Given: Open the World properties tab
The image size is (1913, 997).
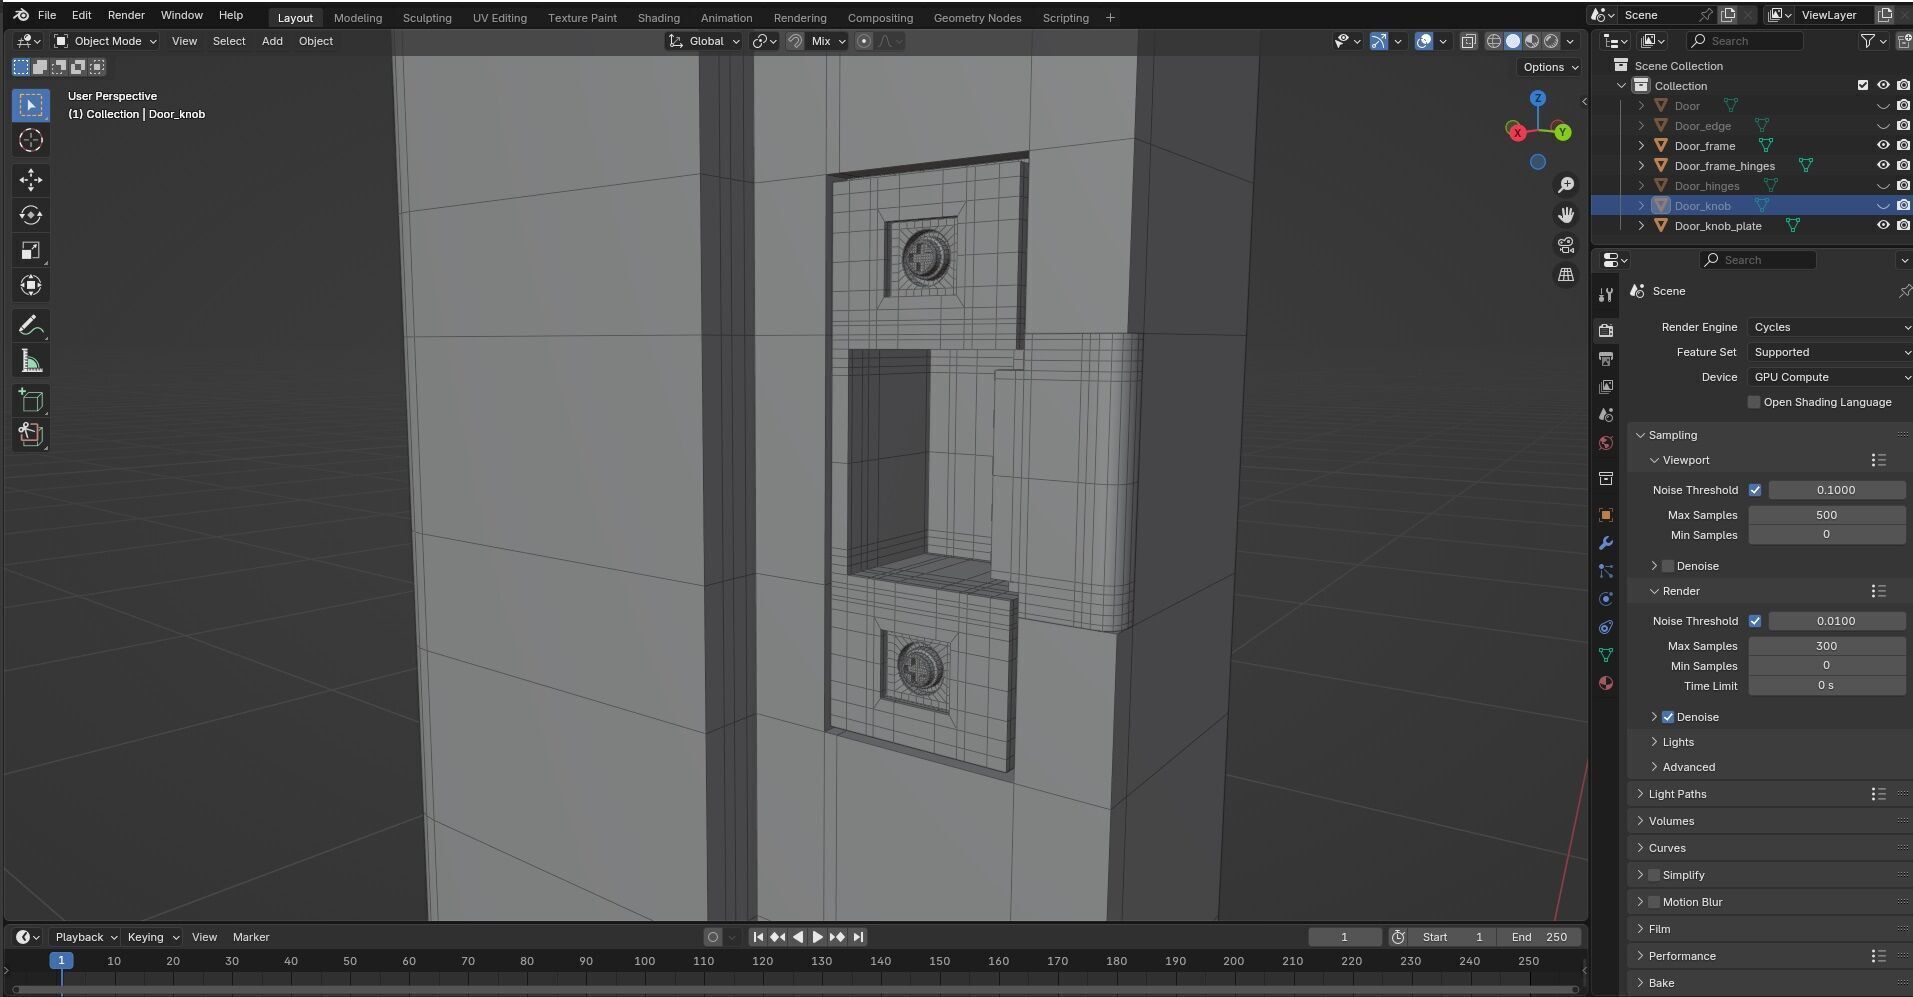Looking at the screenshot, I should pyautogui.click(x=1606, y=443).
